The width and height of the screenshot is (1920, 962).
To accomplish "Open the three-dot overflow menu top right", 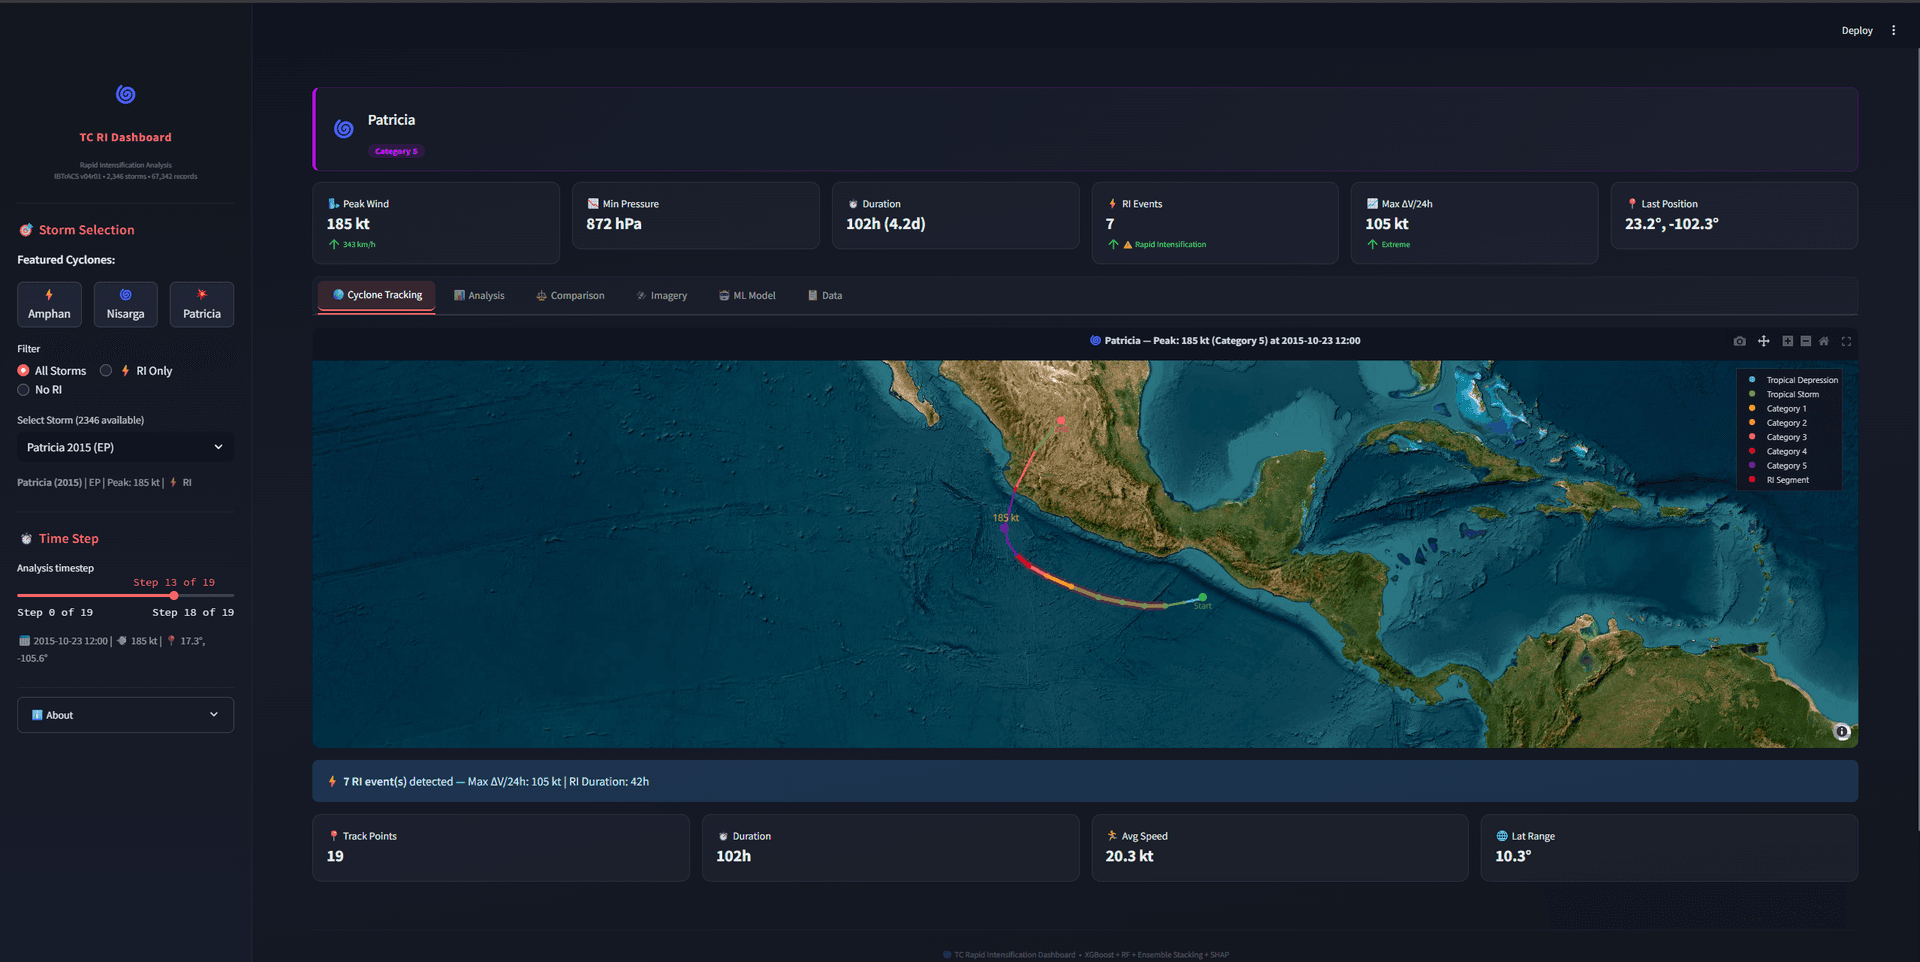I will point(1893,30).
